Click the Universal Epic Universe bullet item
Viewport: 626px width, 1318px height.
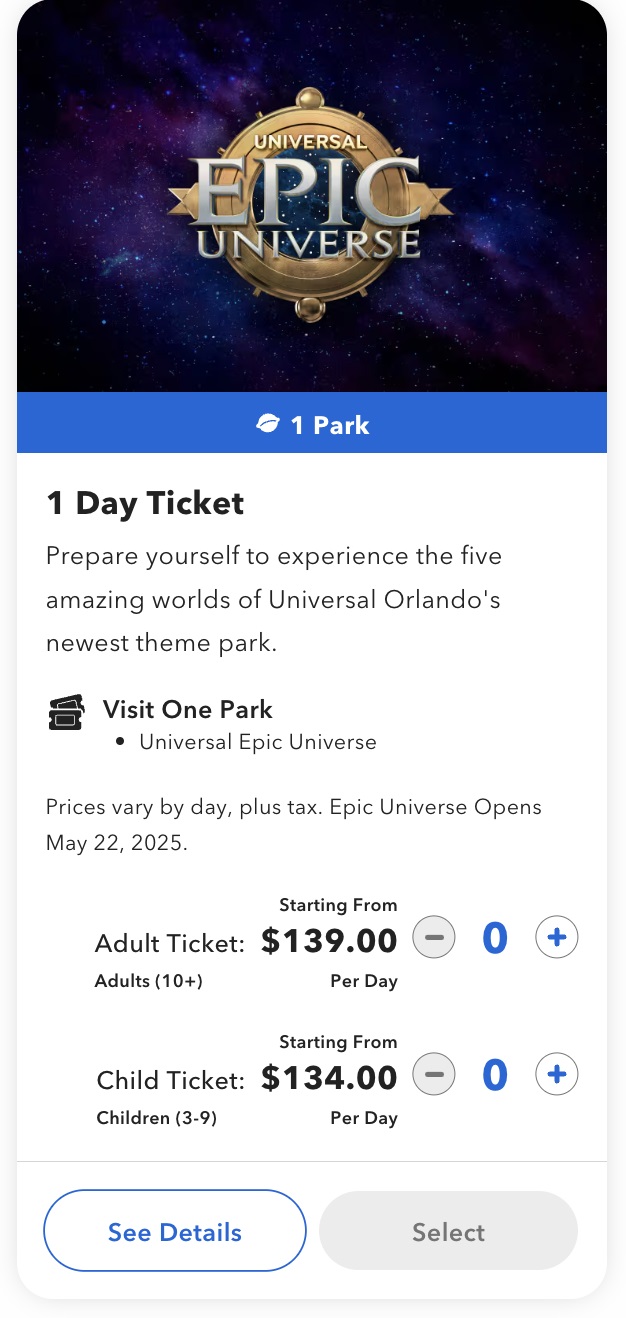coord(258,742)
